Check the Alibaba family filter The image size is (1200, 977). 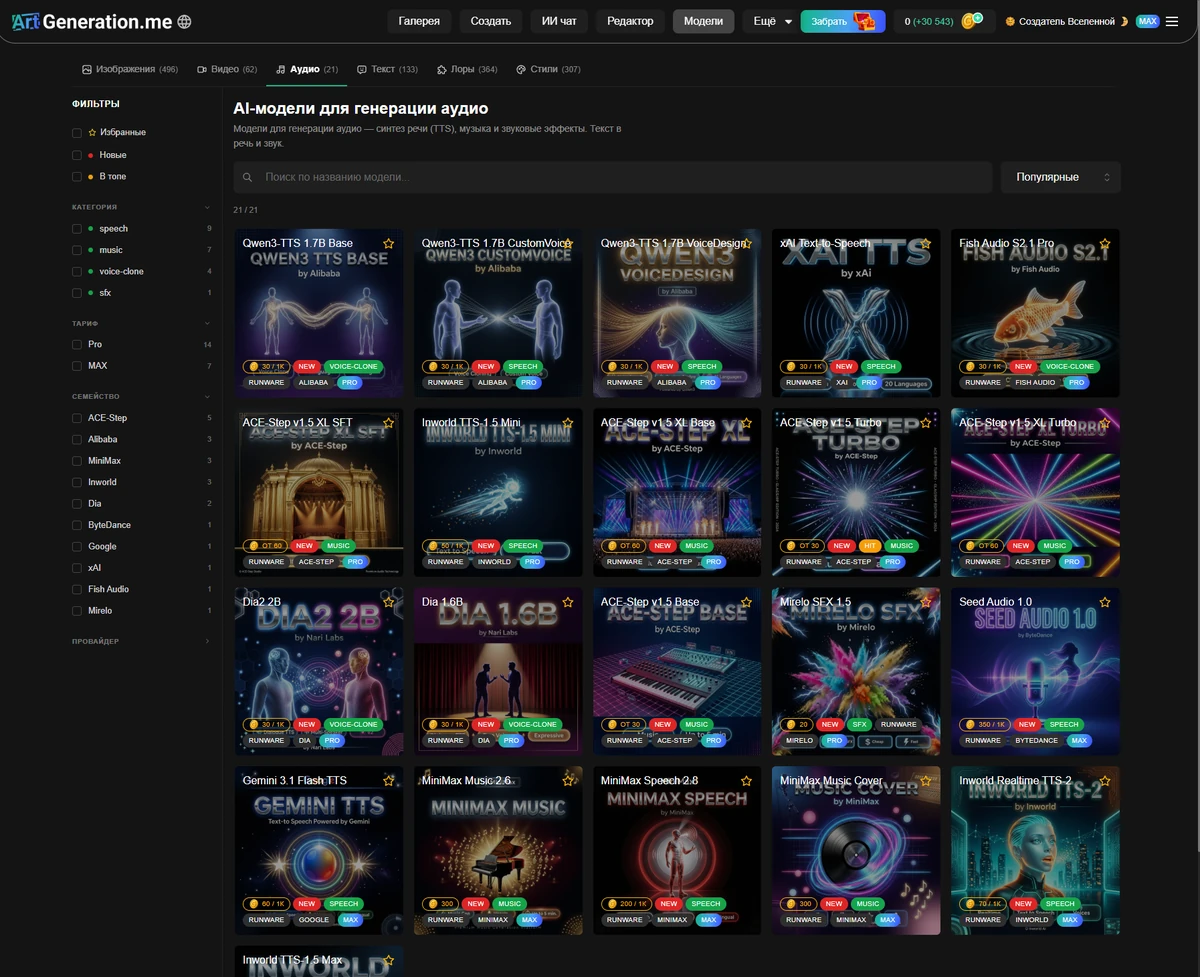tap(77, 439)
